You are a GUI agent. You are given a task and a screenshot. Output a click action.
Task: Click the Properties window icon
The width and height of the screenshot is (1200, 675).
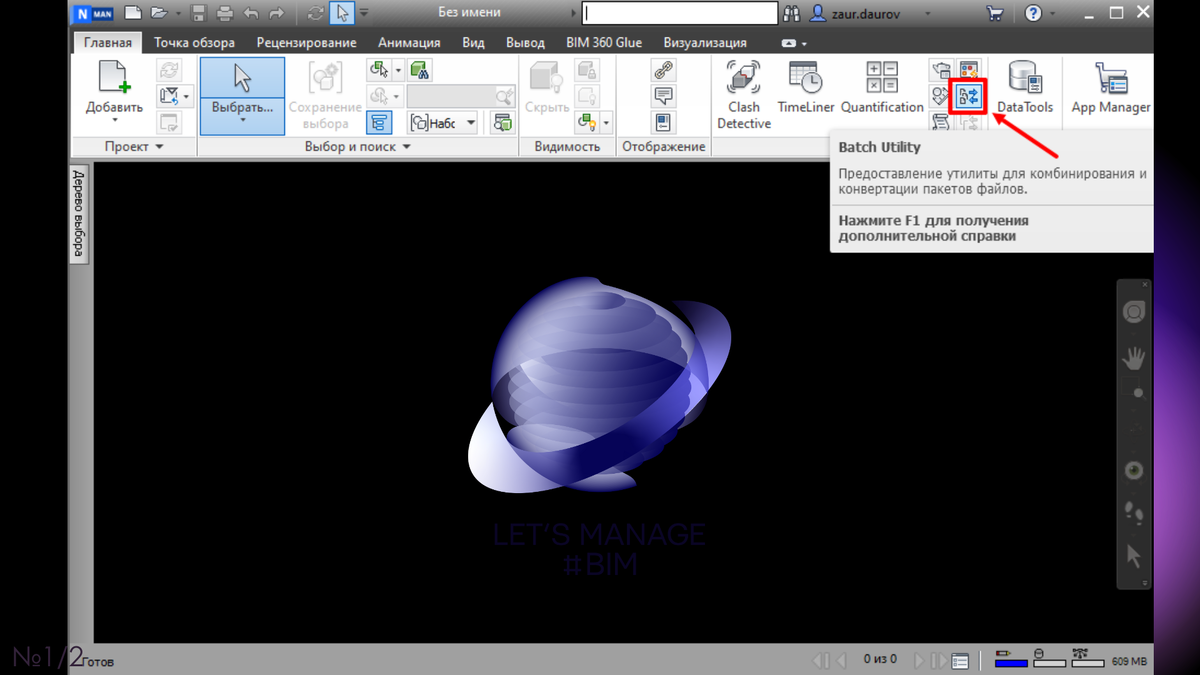click(662, 123)
